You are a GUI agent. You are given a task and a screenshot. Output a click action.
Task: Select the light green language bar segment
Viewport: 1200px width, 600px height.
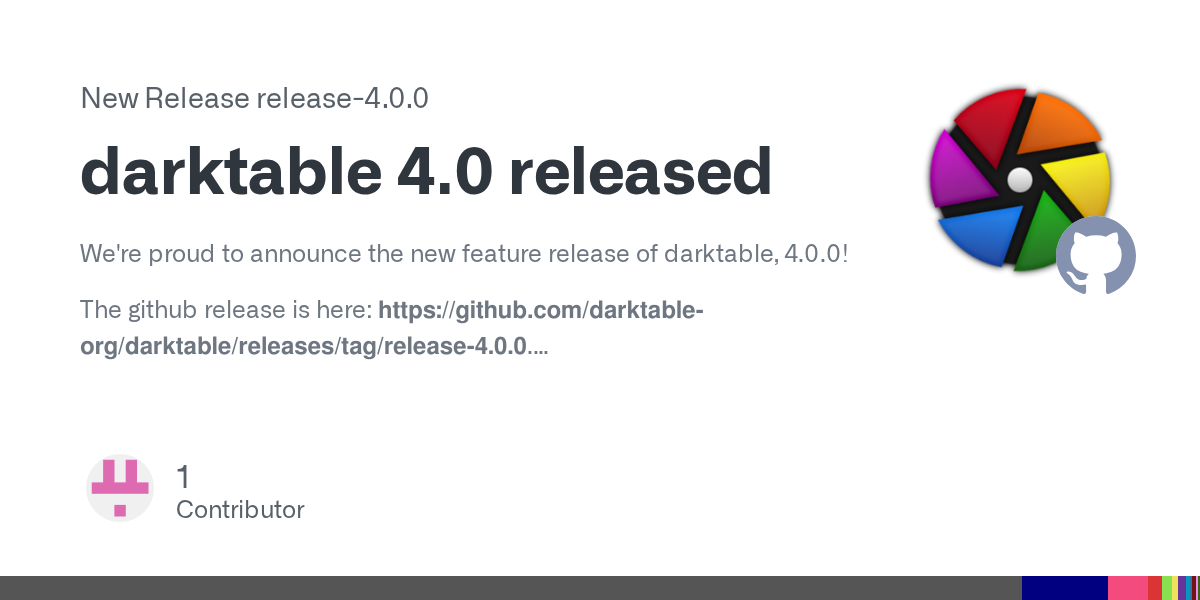(x=1167, y=588)
